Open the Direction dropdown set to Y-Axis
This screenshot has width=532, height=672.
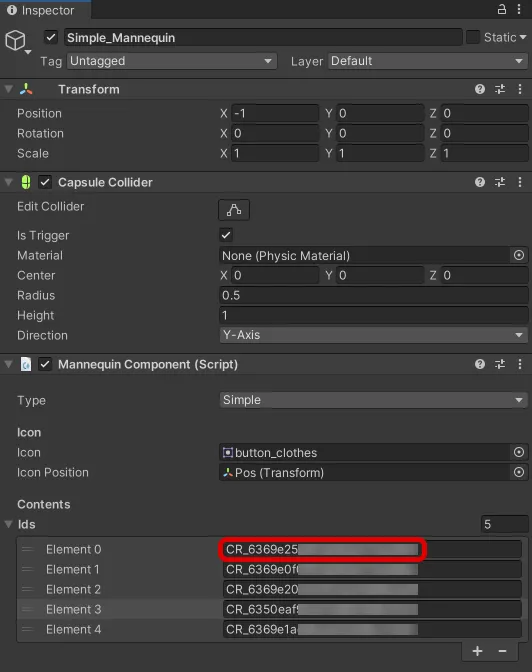(373, 335)
